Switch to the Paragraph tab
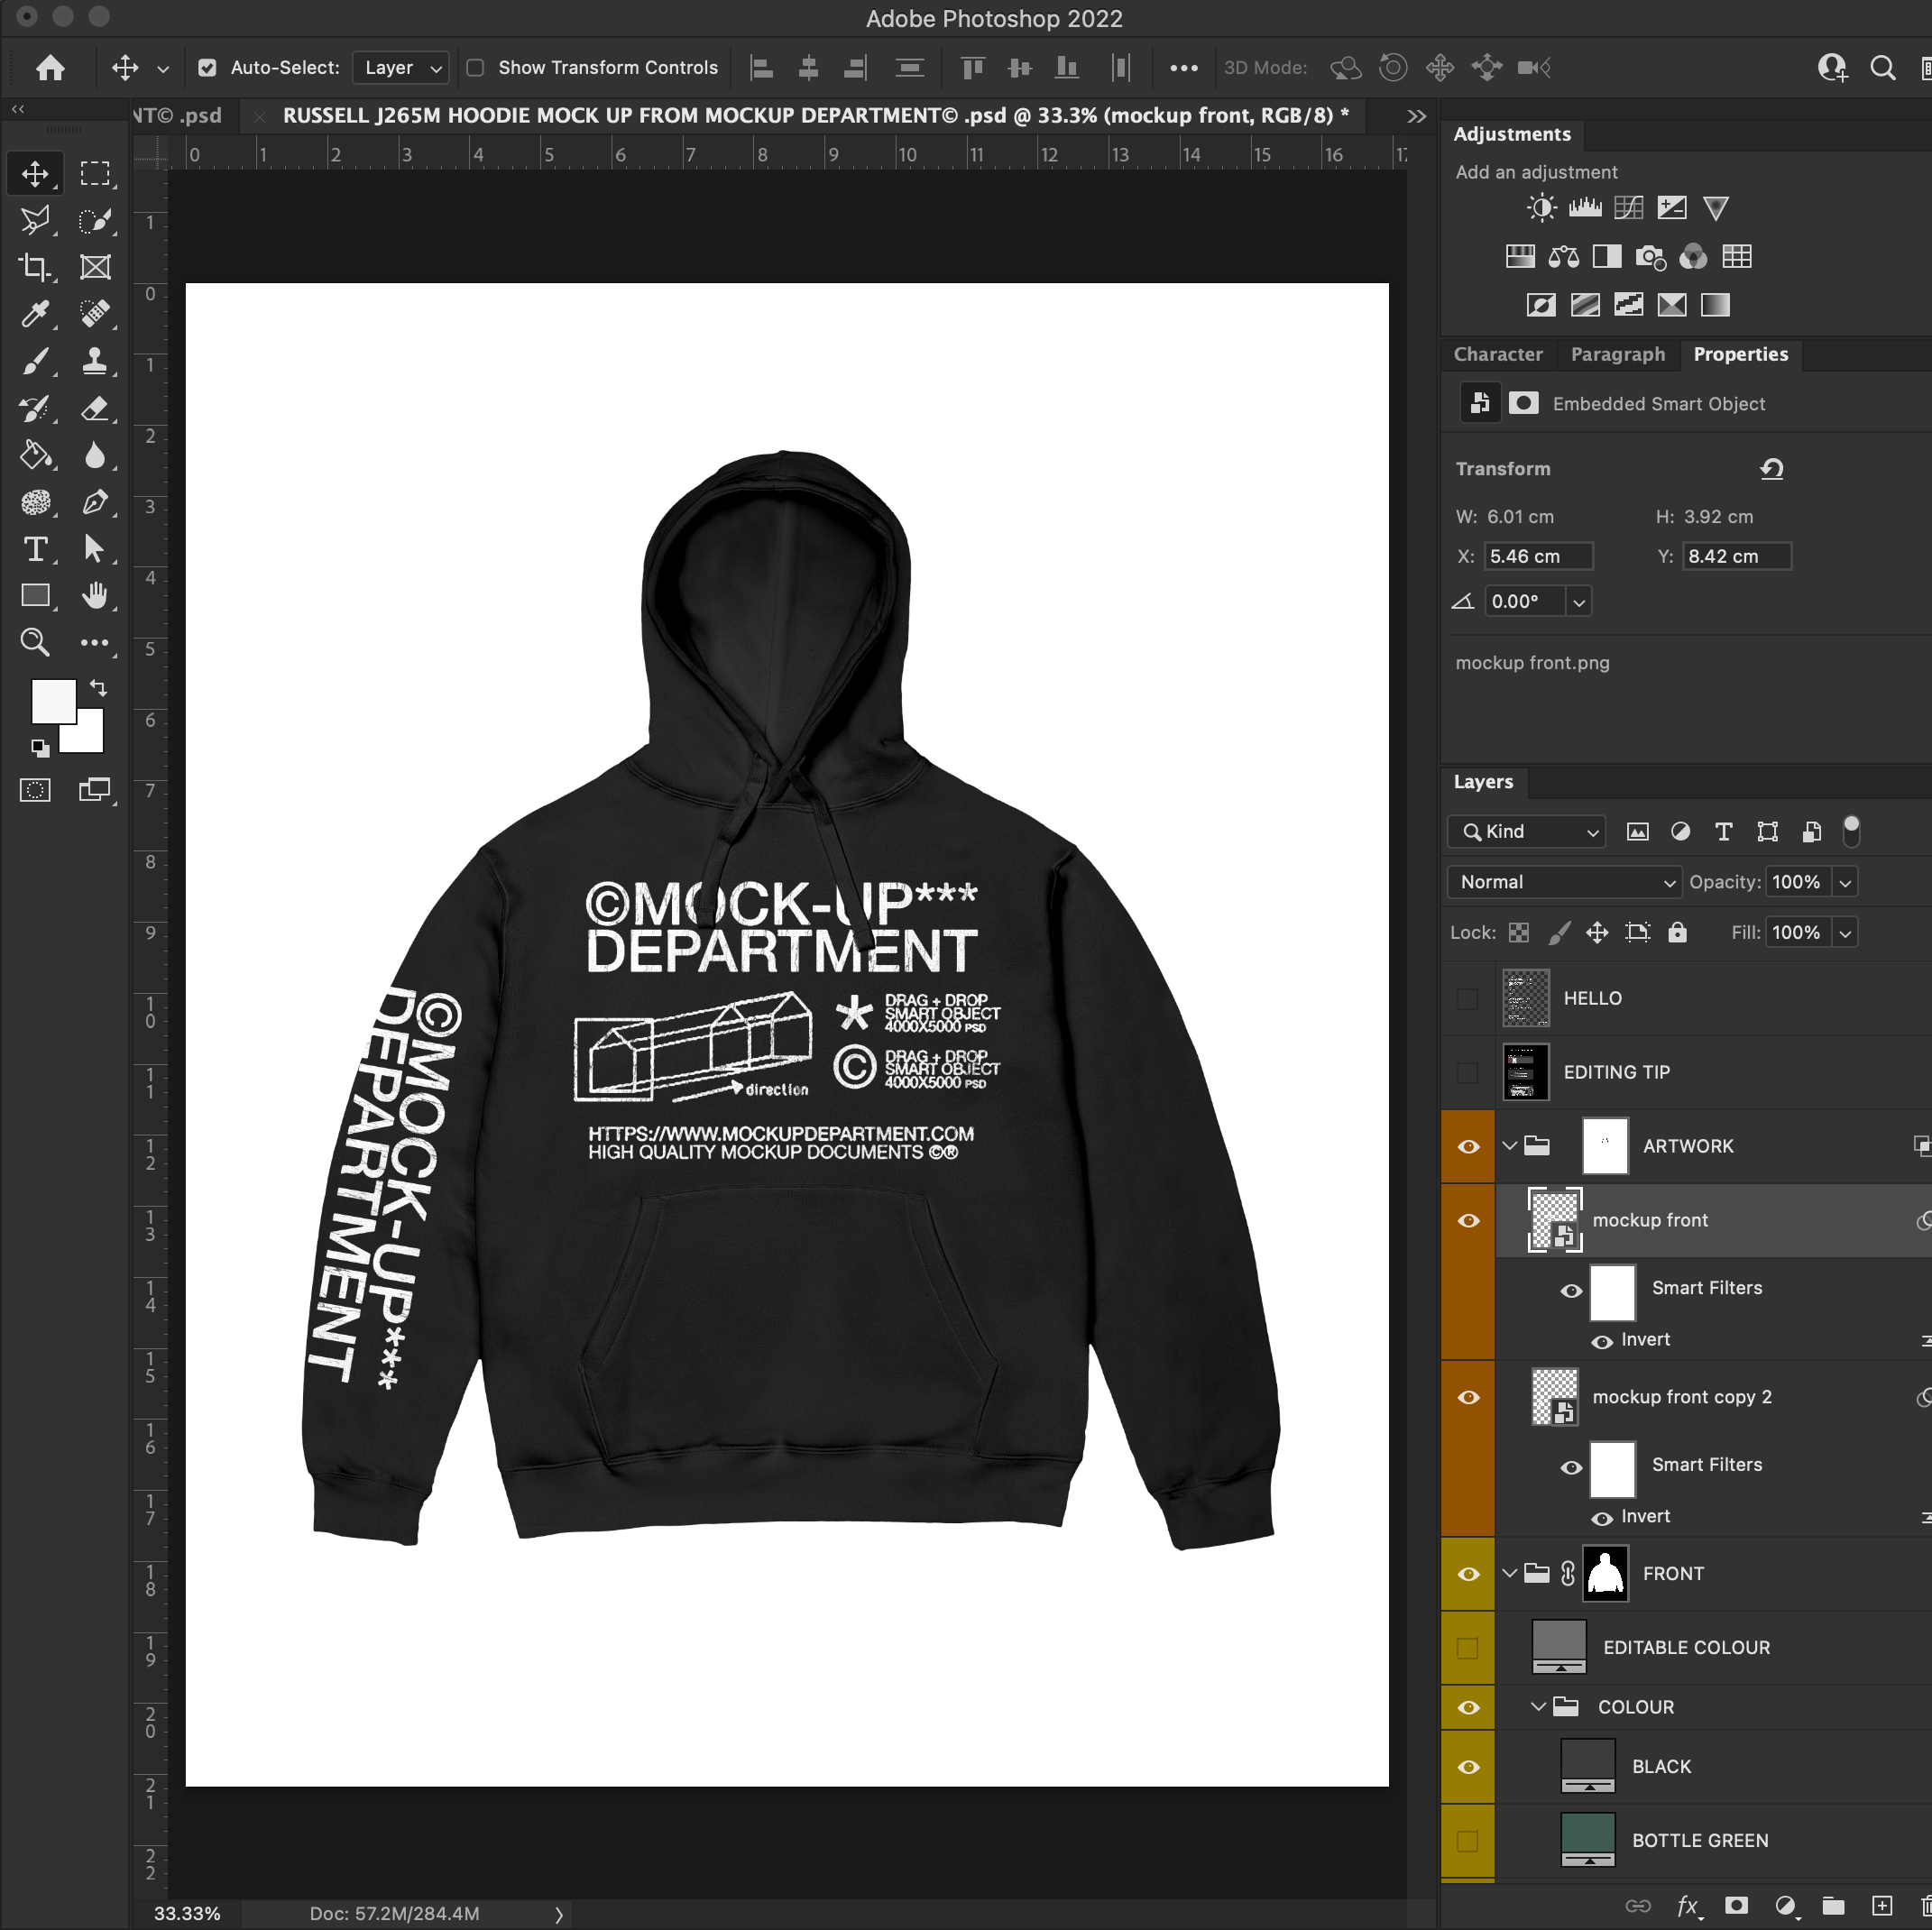Image resolution: width=1932 pixels, height=1930 pixels. [1617, 354]
